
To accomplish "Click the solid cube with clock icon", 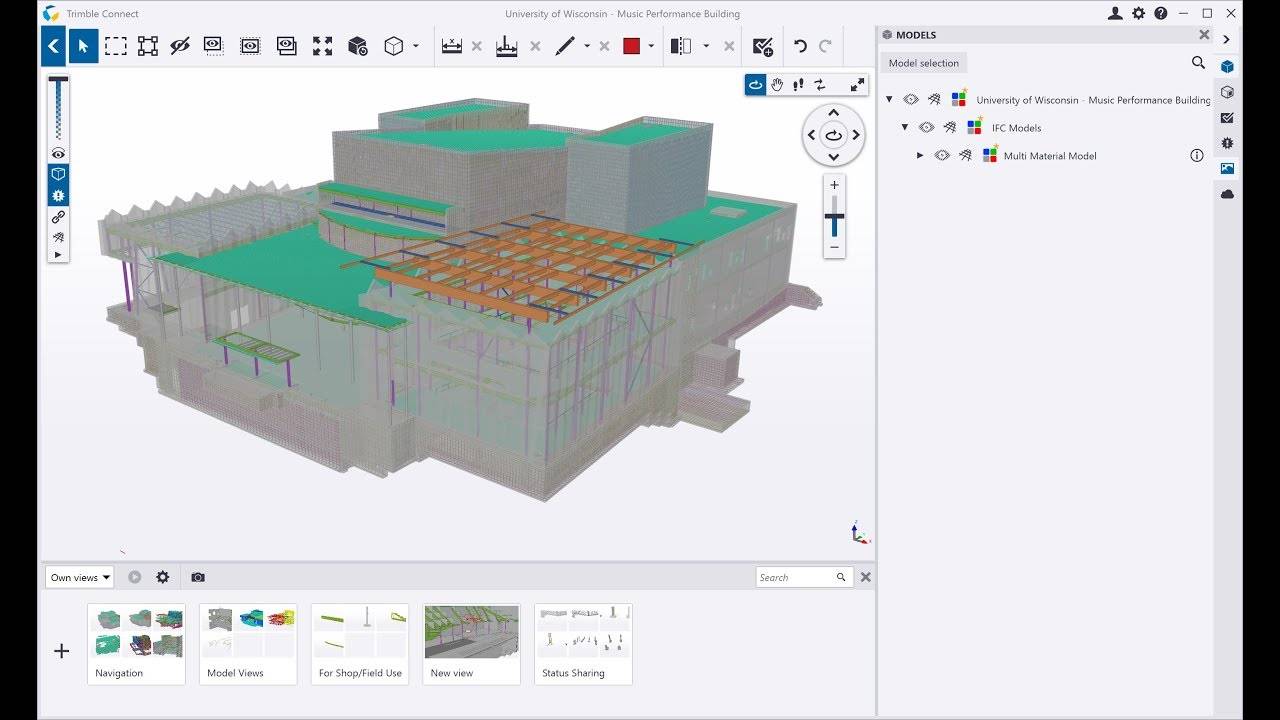I will [357, 46].
